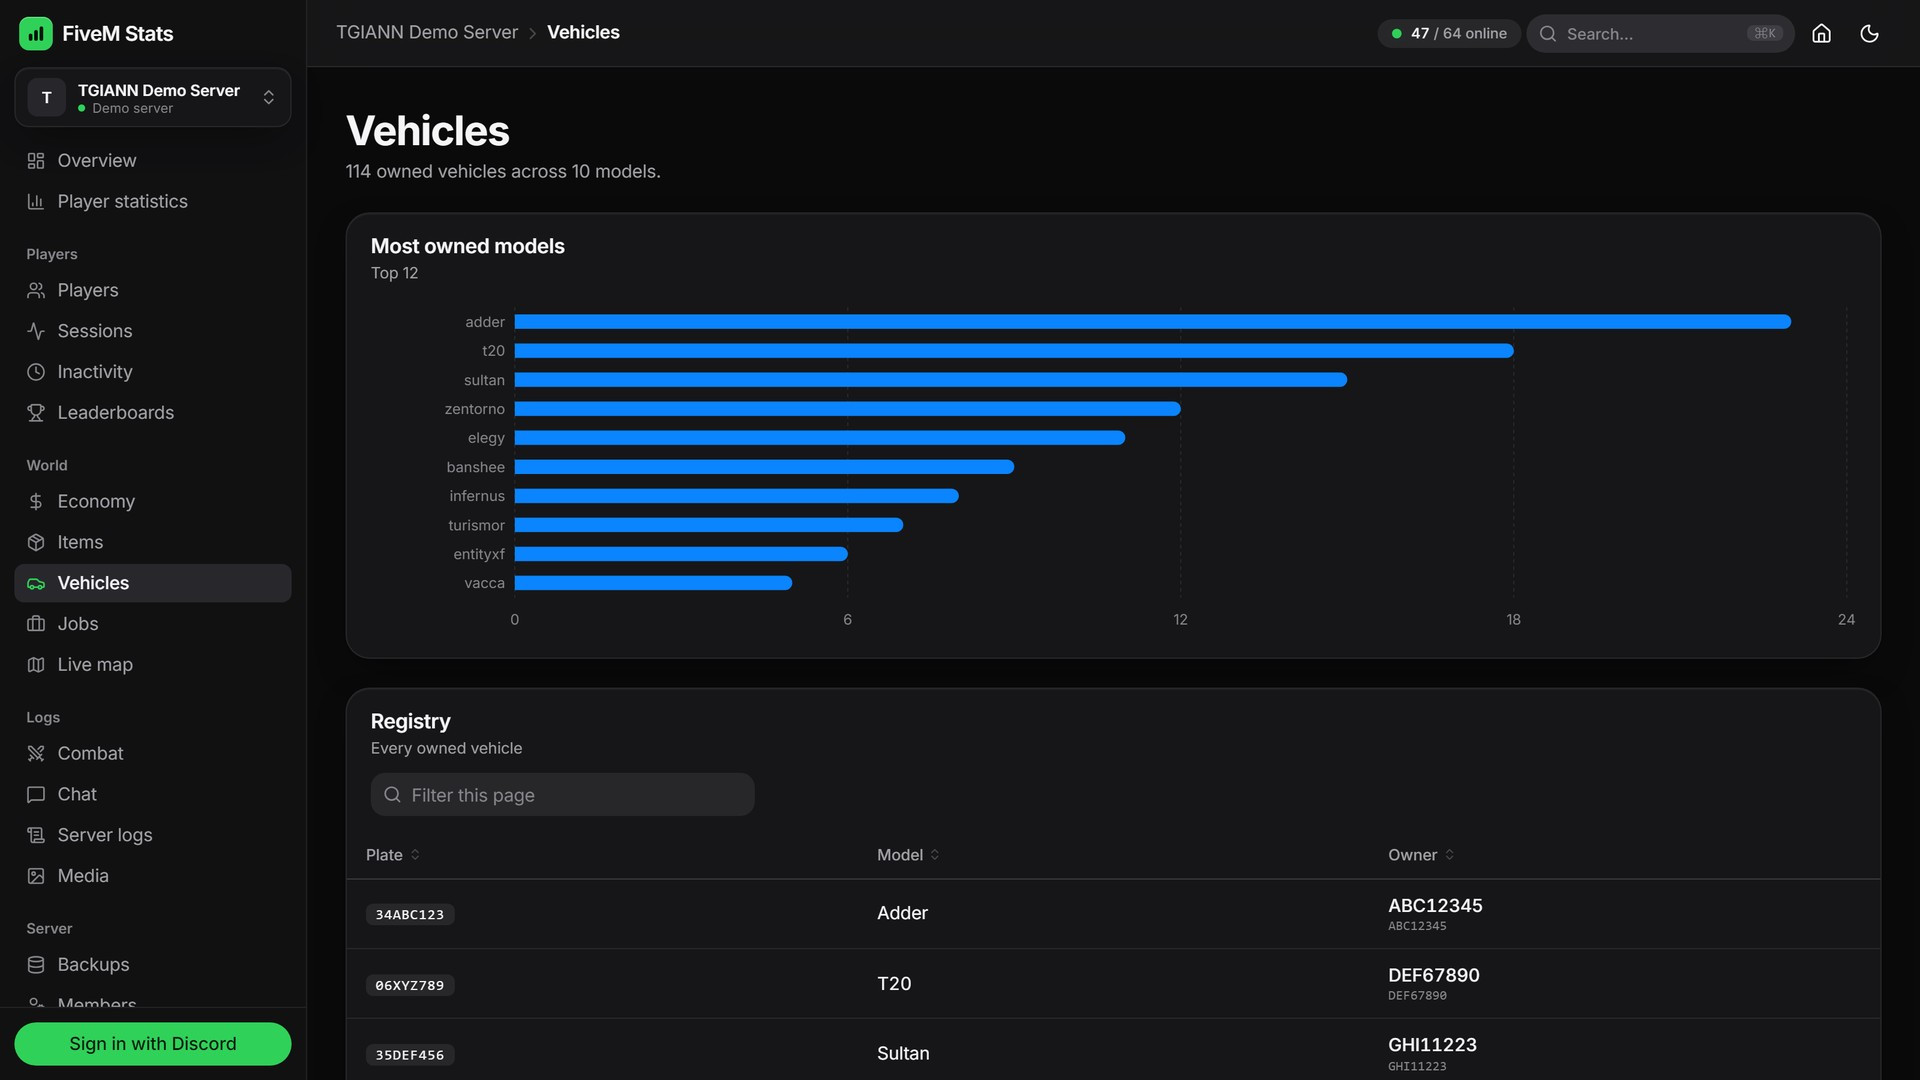Open owner ABC12345 link
Screen dimensions: 1920x1080
click(x=1435, y=906)
